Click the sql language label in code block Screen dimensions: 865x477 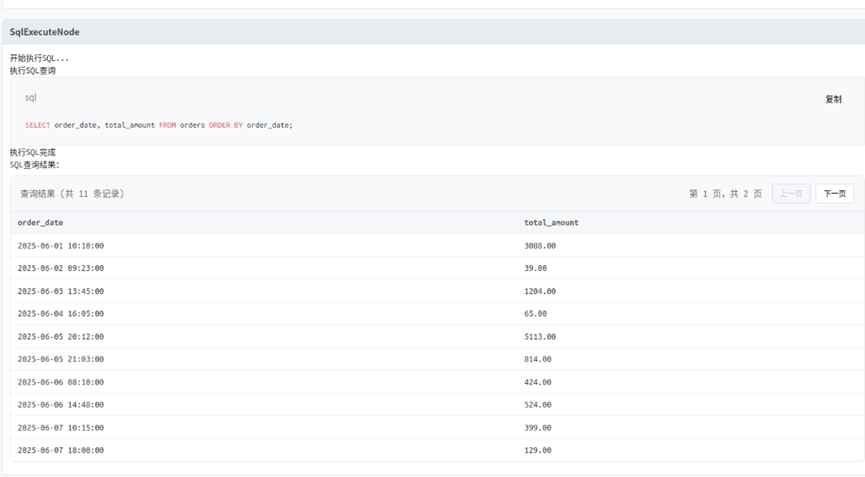click(x=31, y=98)
